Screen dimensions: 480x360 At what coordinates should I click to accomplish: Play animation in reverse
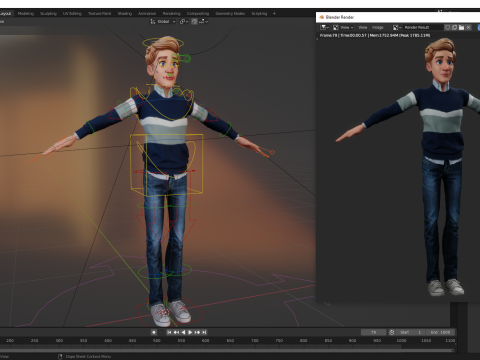click(183, 332)
